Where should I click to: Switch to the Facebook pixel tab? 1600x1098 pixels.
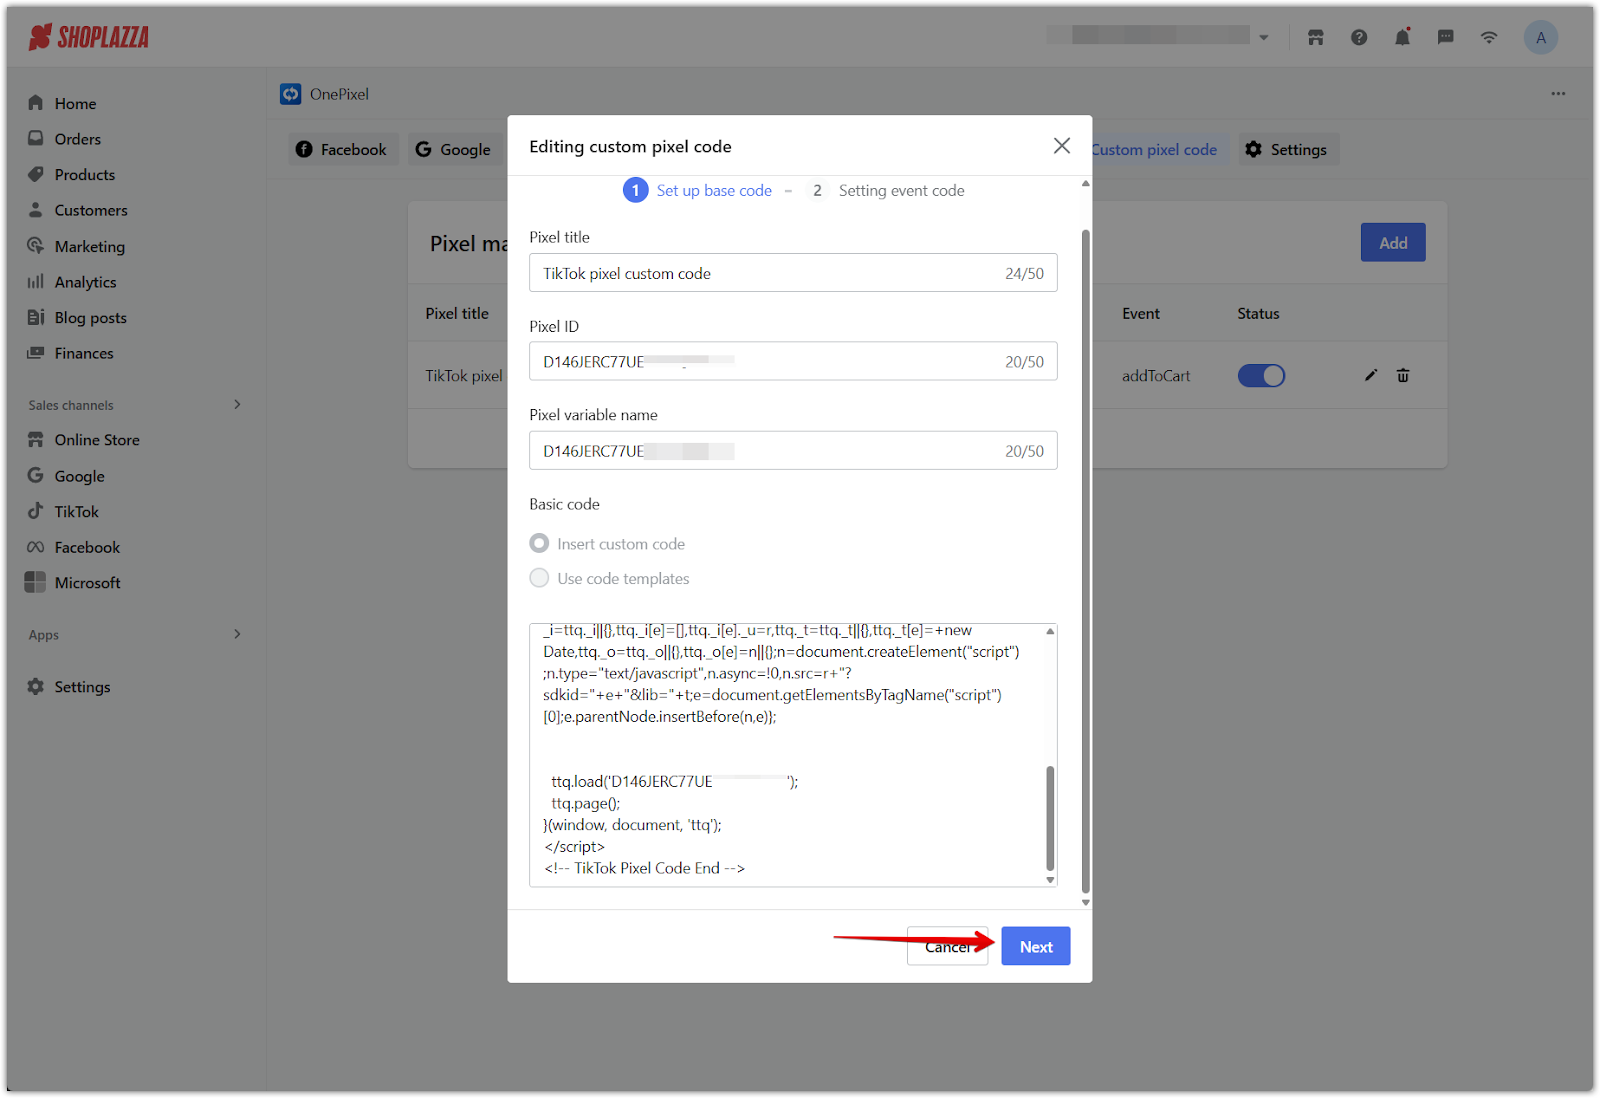344,149
